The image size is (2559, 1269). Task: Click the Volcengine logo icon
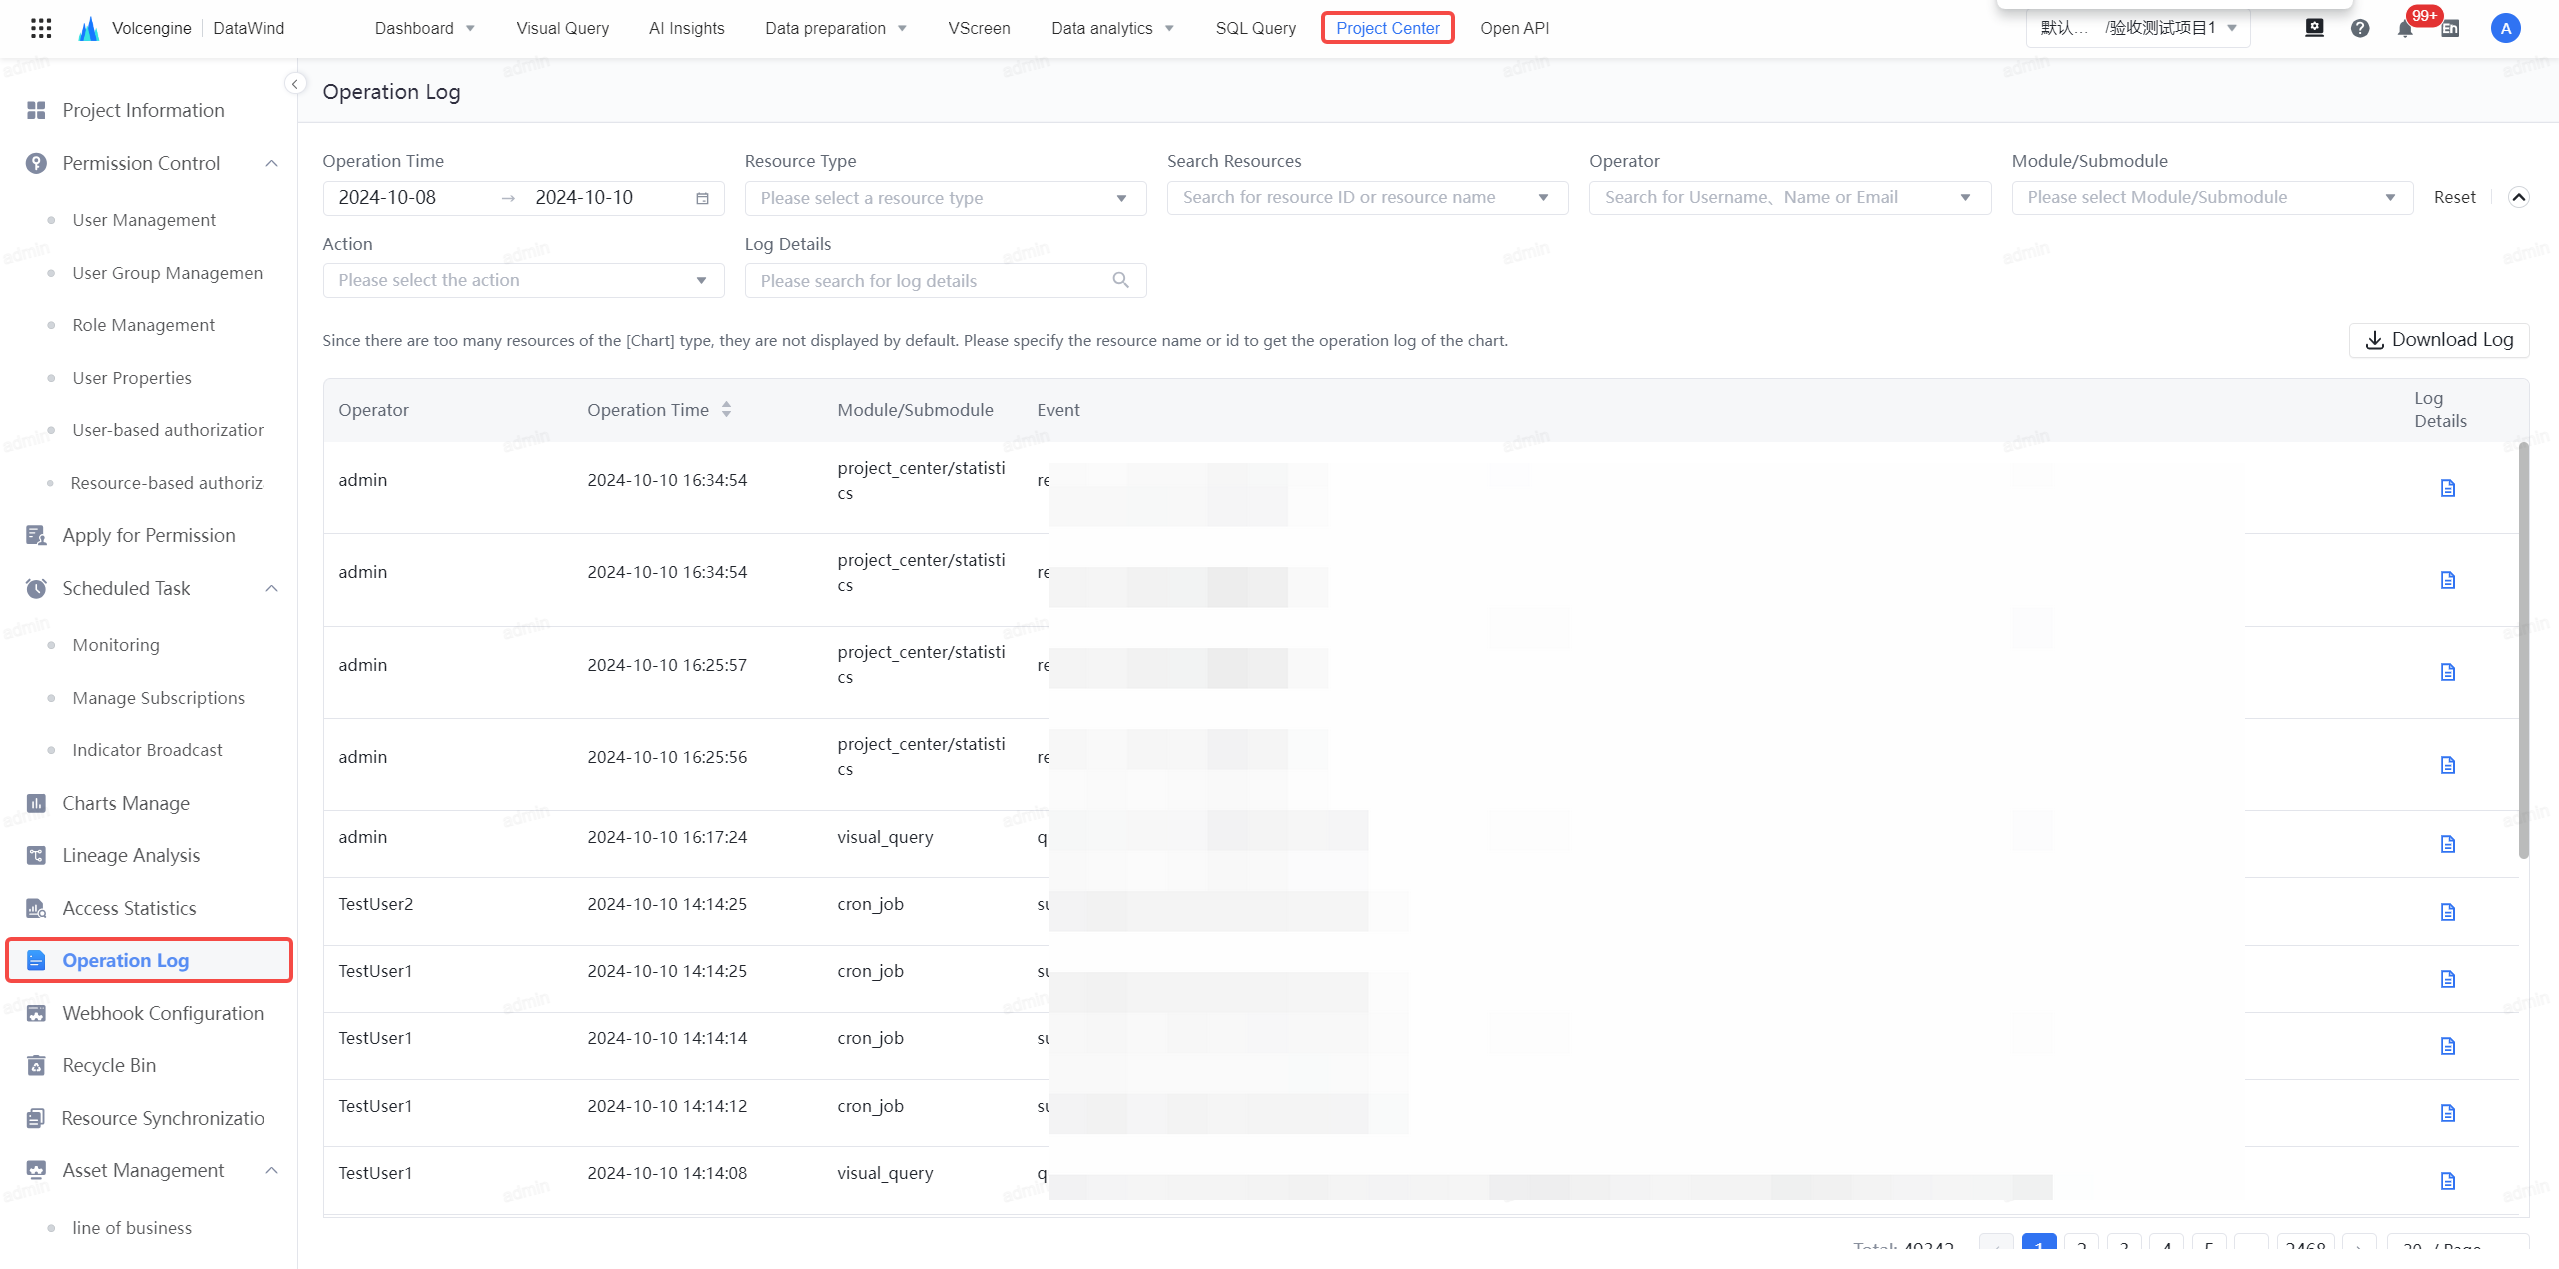pos(89,28)
